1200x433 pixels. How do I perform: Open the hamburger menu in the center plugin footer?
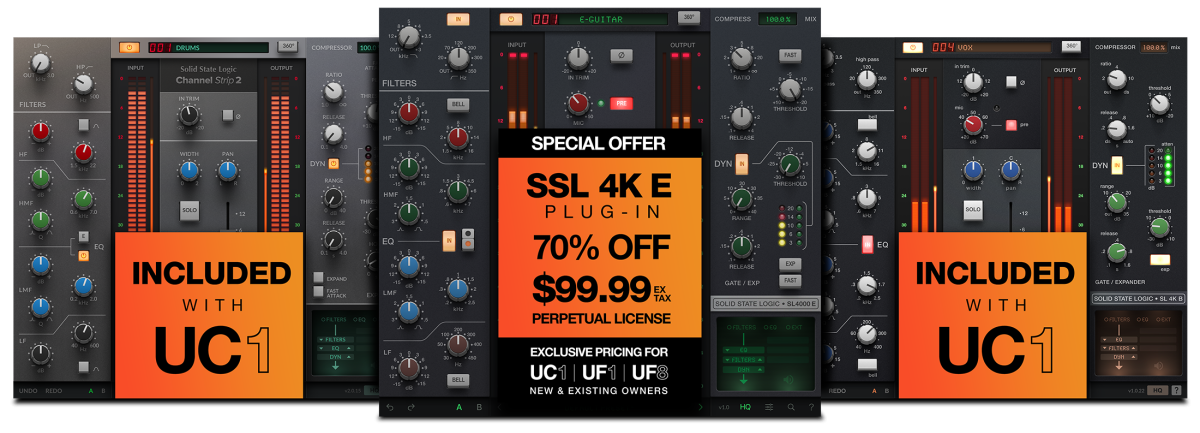click(x=768, y=407)
